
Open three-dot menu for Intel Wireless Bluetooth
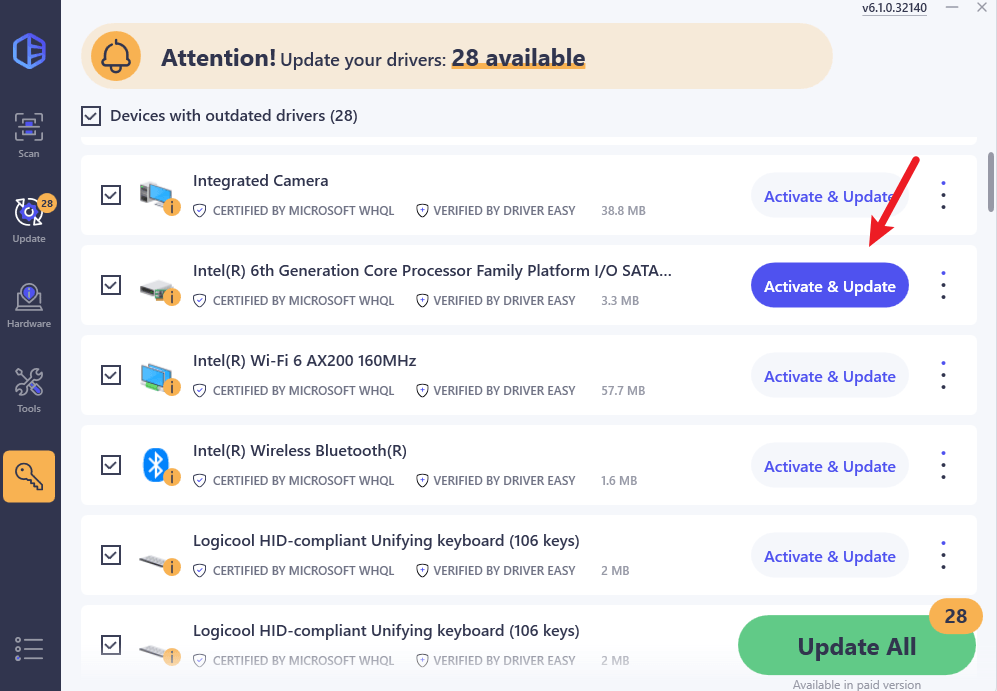(x=943, y=466)
